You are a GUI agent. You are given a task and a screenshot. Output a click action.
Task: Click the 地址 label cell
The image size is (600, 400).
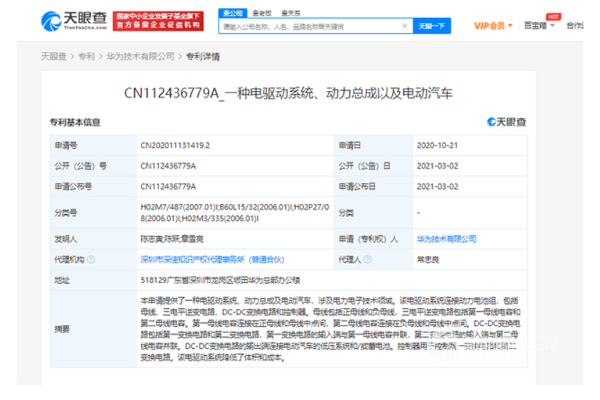click(x=93, y=280)
